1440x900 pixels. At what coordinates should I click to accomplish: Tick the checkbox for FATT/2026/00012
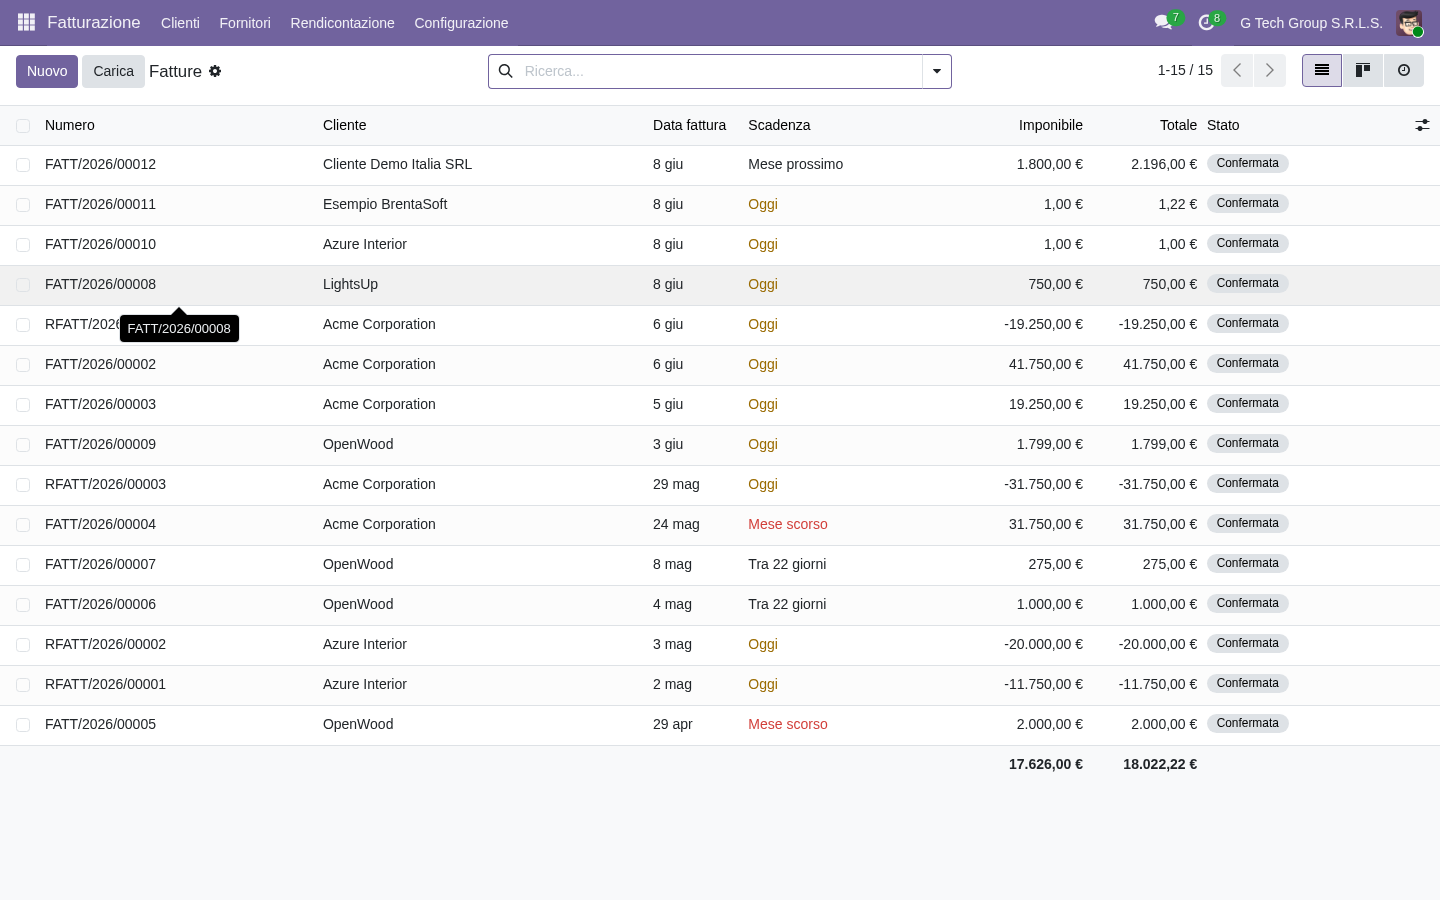pyautogui.click(x=23, y=165)
